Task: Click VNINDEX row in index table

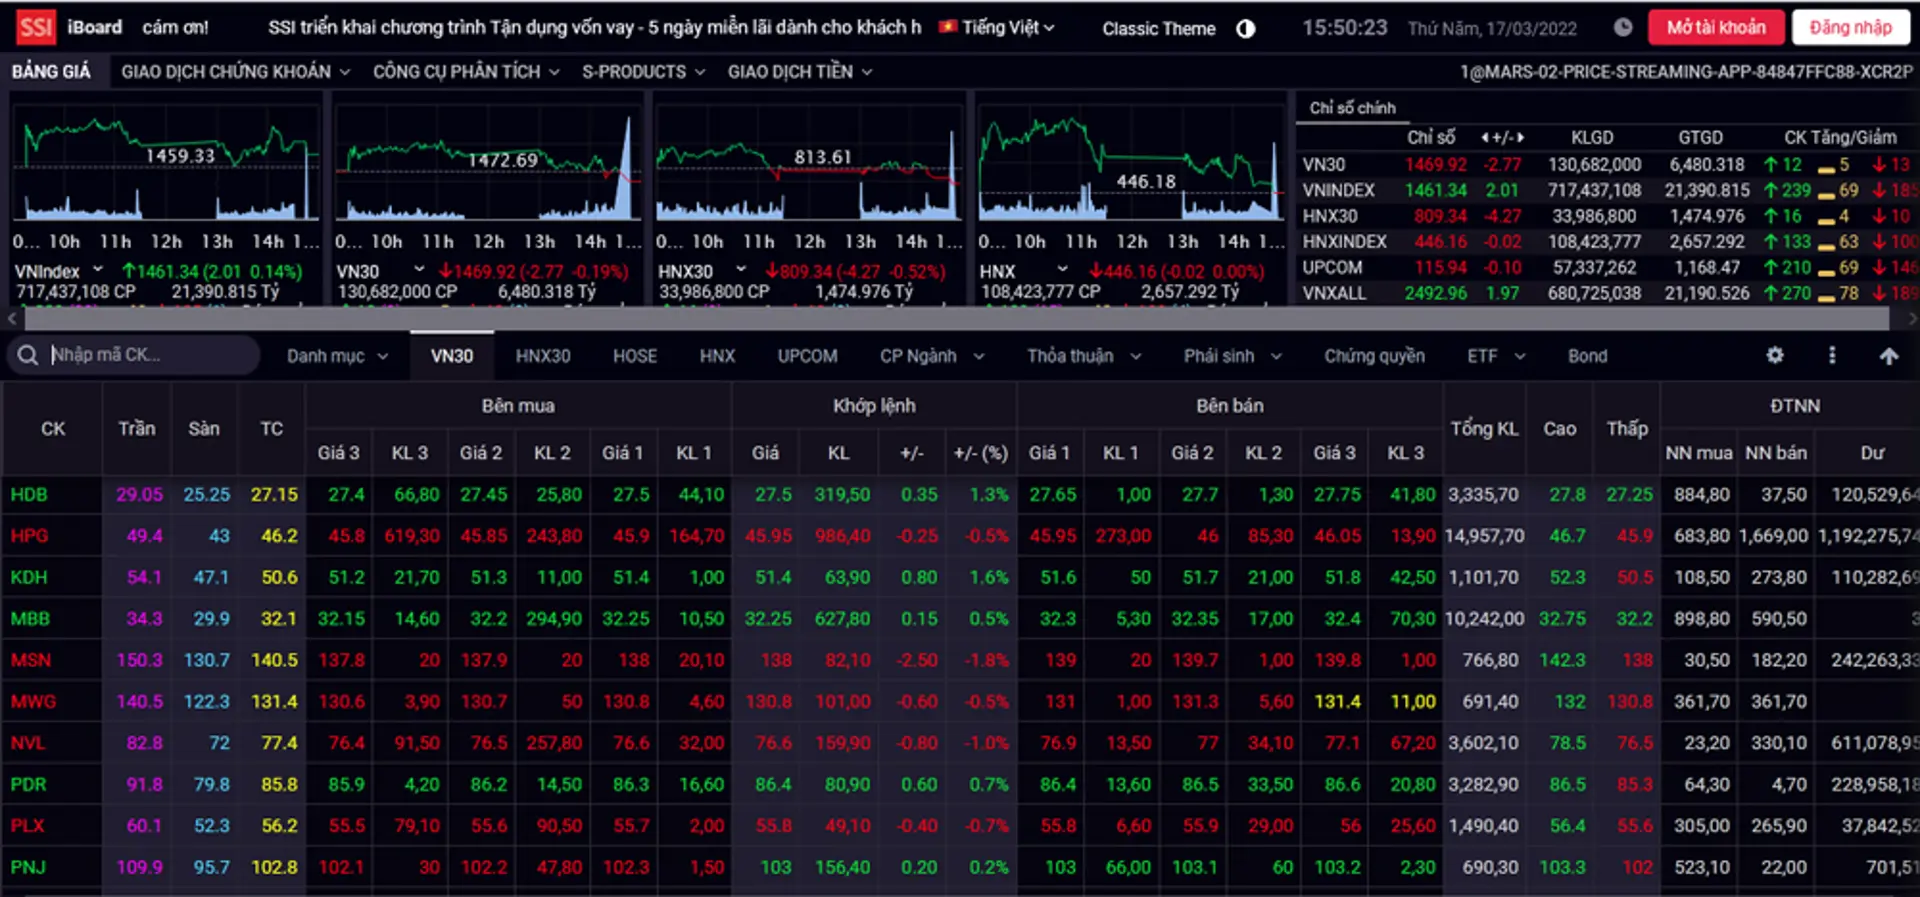Action: pos(1608,190)
